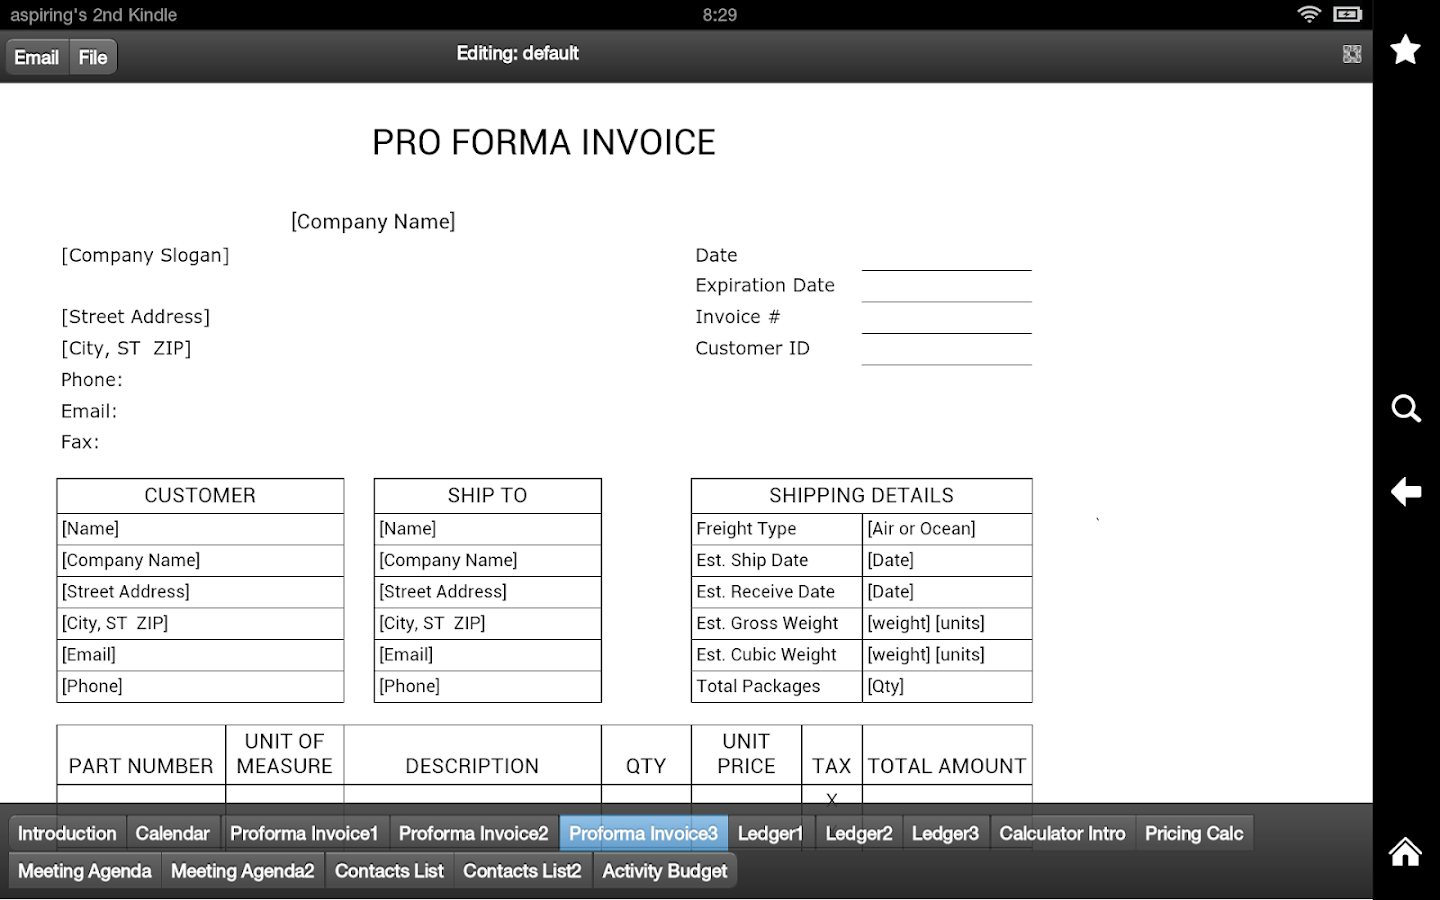Select [City, ST ZIP] in SHIP TO table

coord(488,623)
